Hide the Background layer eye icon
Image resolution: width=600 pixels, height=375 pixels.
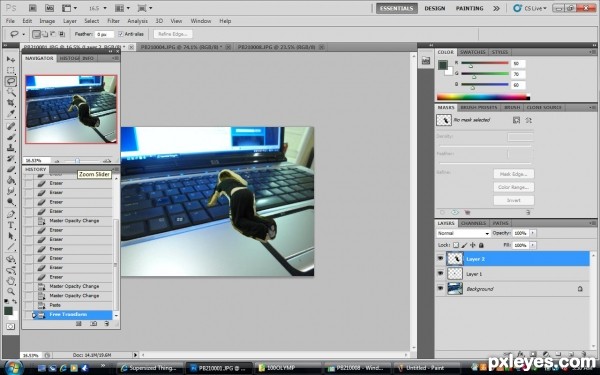(440, 288)
